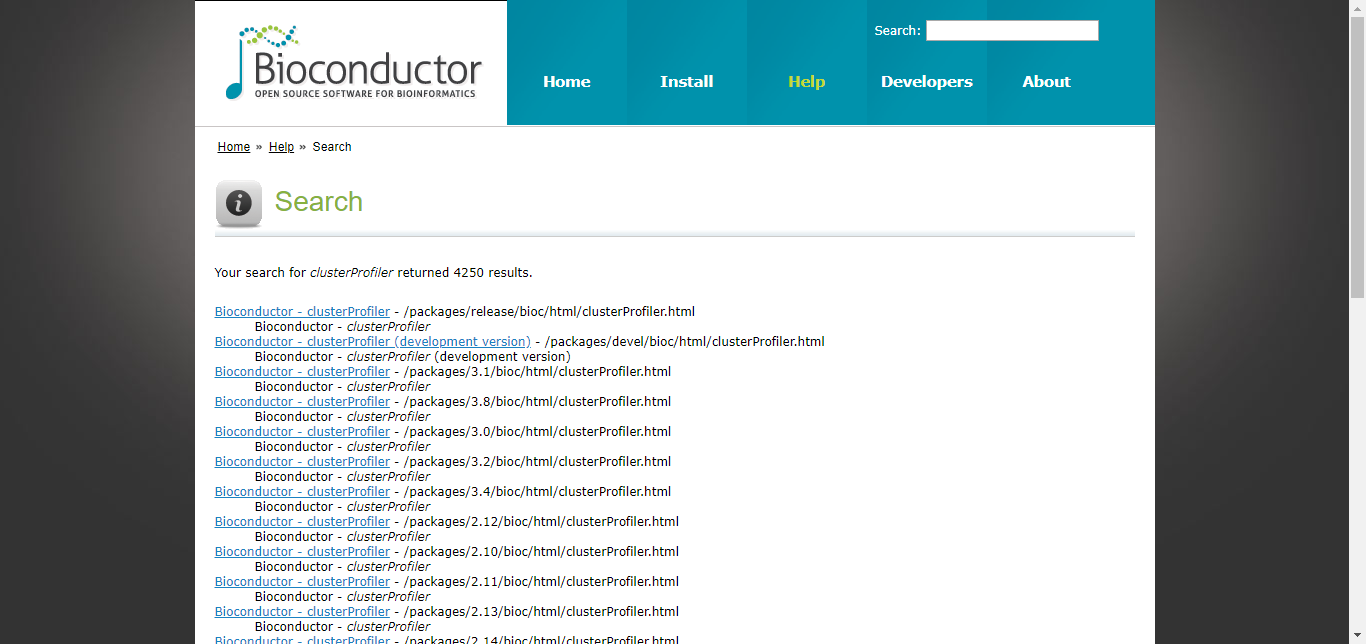This screenshot has height=644, width=1366.
Task: Open the Home menu item
Action: coord(566,82)
